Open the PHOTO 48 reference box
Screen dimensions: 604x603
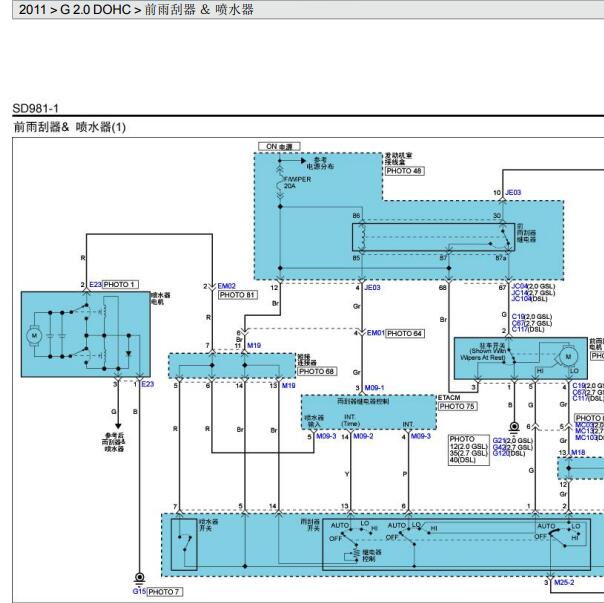pos(404,171)
